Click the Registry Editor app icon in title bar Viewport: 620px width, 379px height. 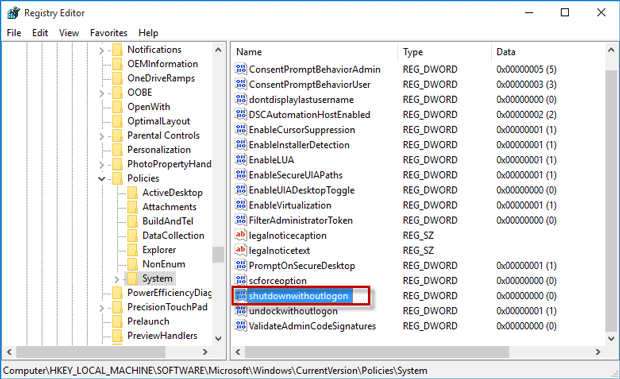[13, 13]
